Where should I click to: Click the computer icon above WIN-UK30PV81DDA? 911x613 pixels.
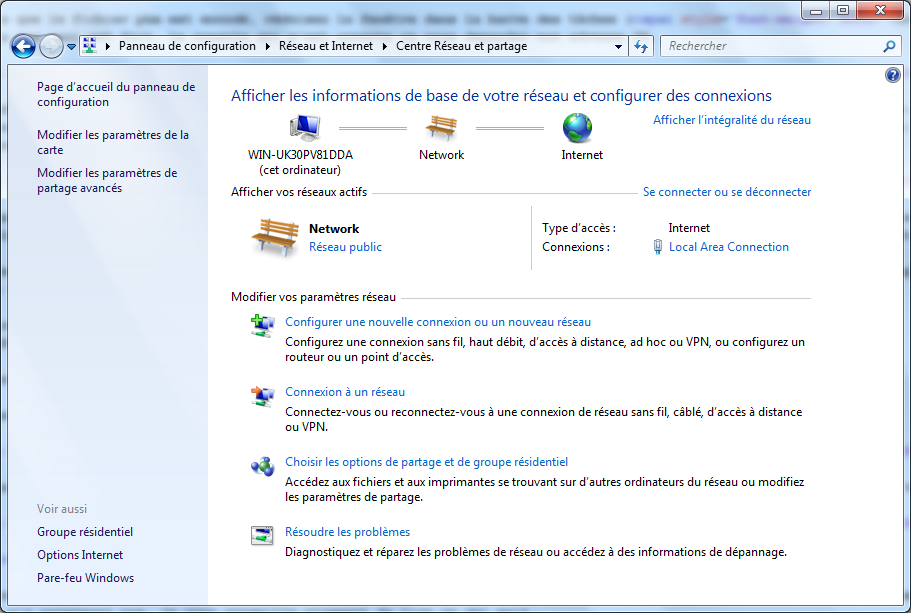tap(304, 127)
